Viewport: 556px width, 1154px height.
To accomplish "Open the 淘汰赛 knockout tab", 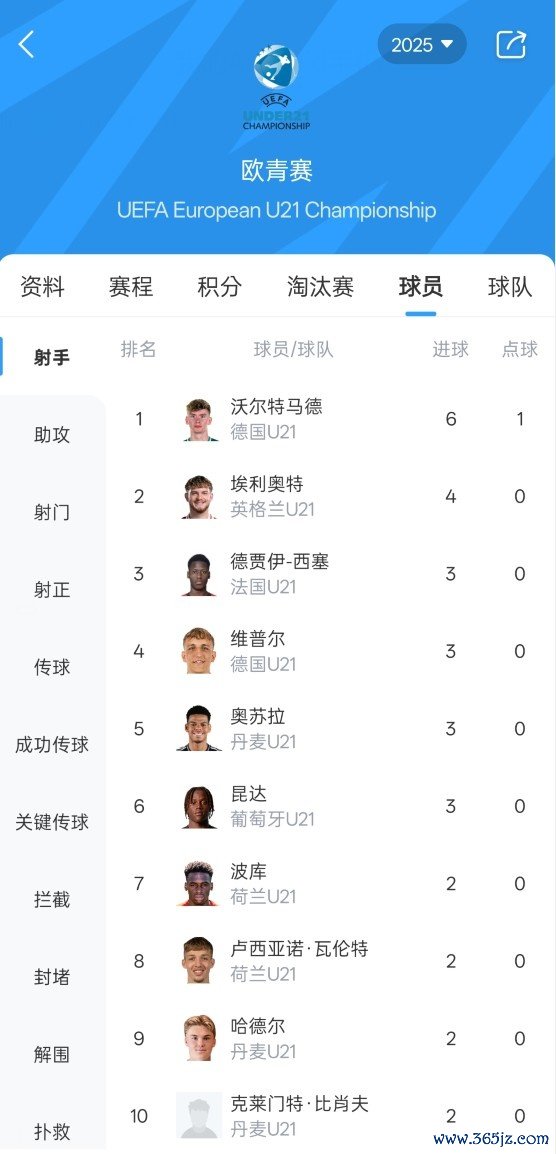I will click(x=320, y=286).
